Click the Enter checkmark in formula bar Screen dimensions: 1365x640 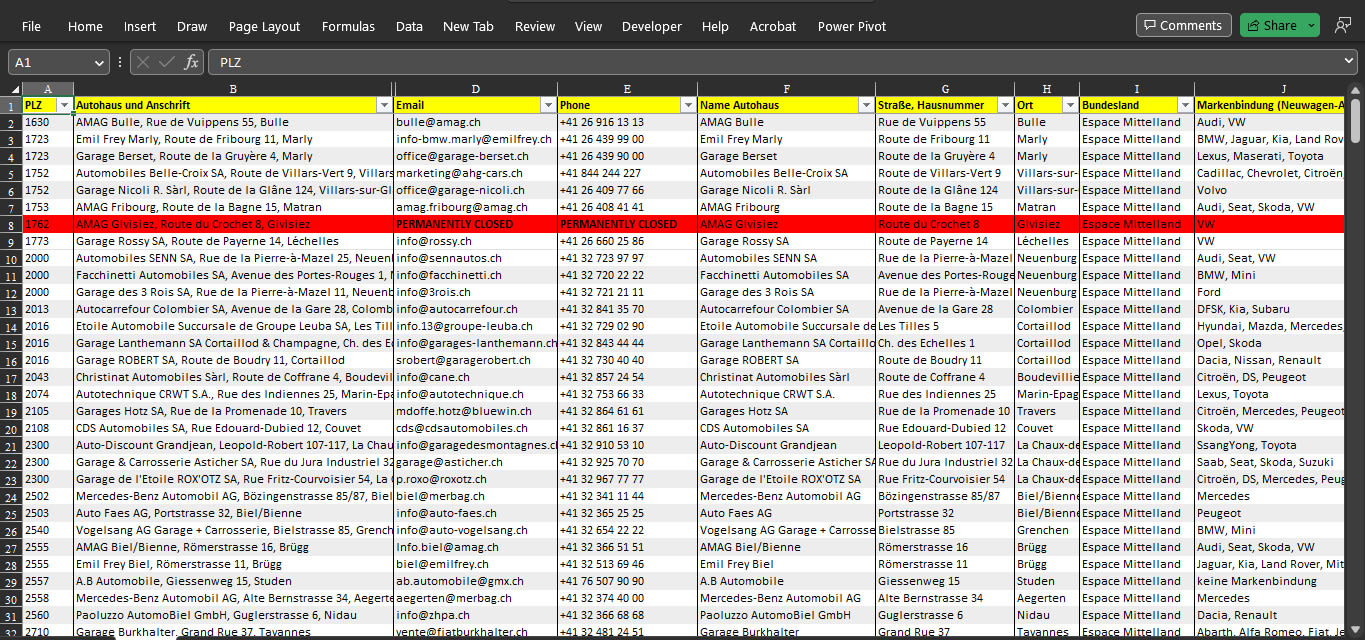point(167,62)
